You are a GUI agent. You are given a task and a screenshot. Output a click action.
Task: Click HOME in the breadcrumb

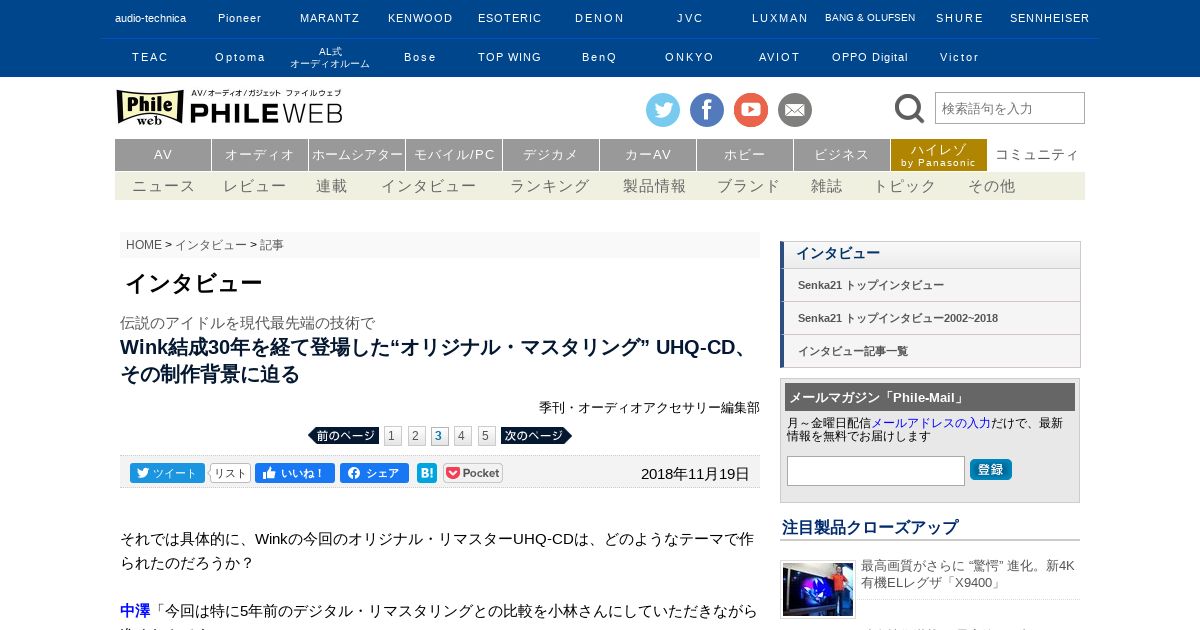(x=144, y=245)
